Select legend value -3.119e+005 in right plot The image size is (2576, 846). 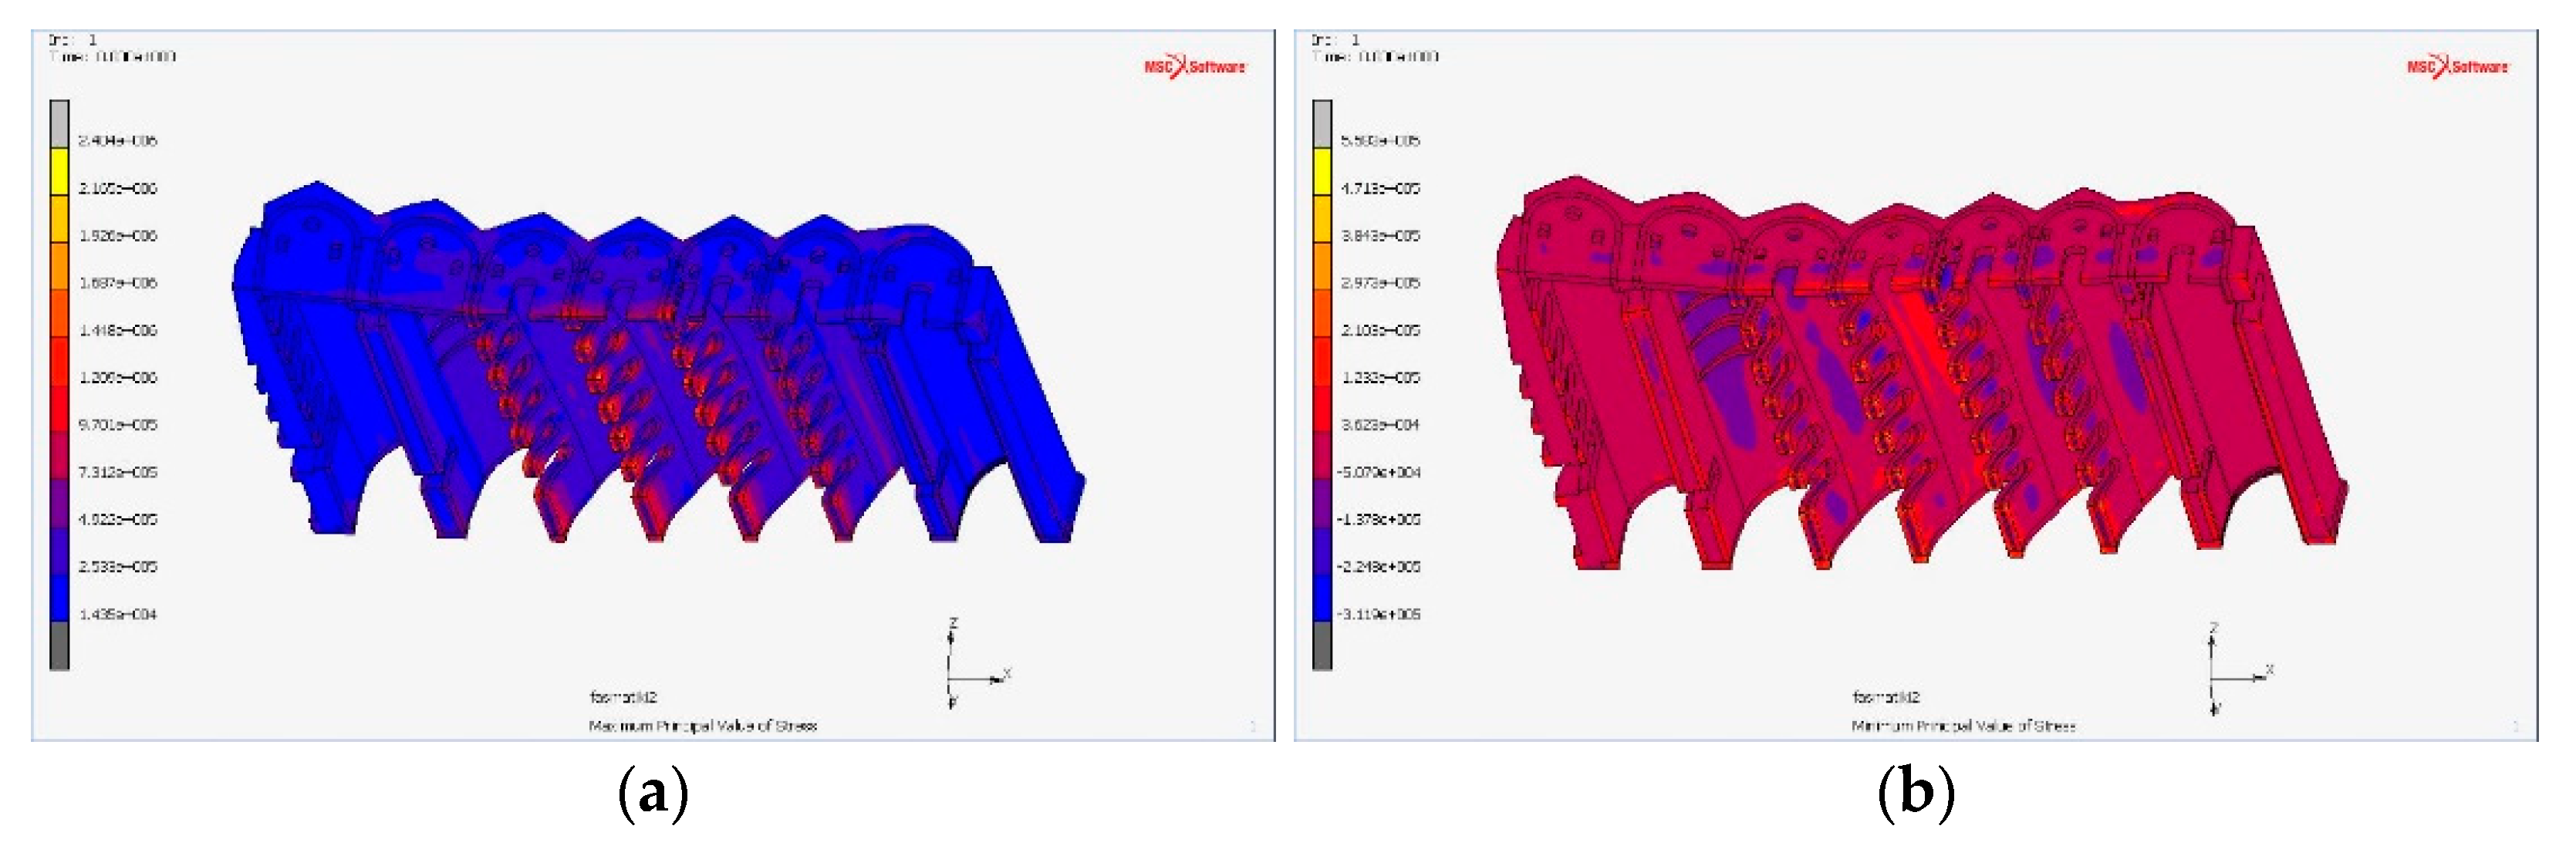(1380, 614)
